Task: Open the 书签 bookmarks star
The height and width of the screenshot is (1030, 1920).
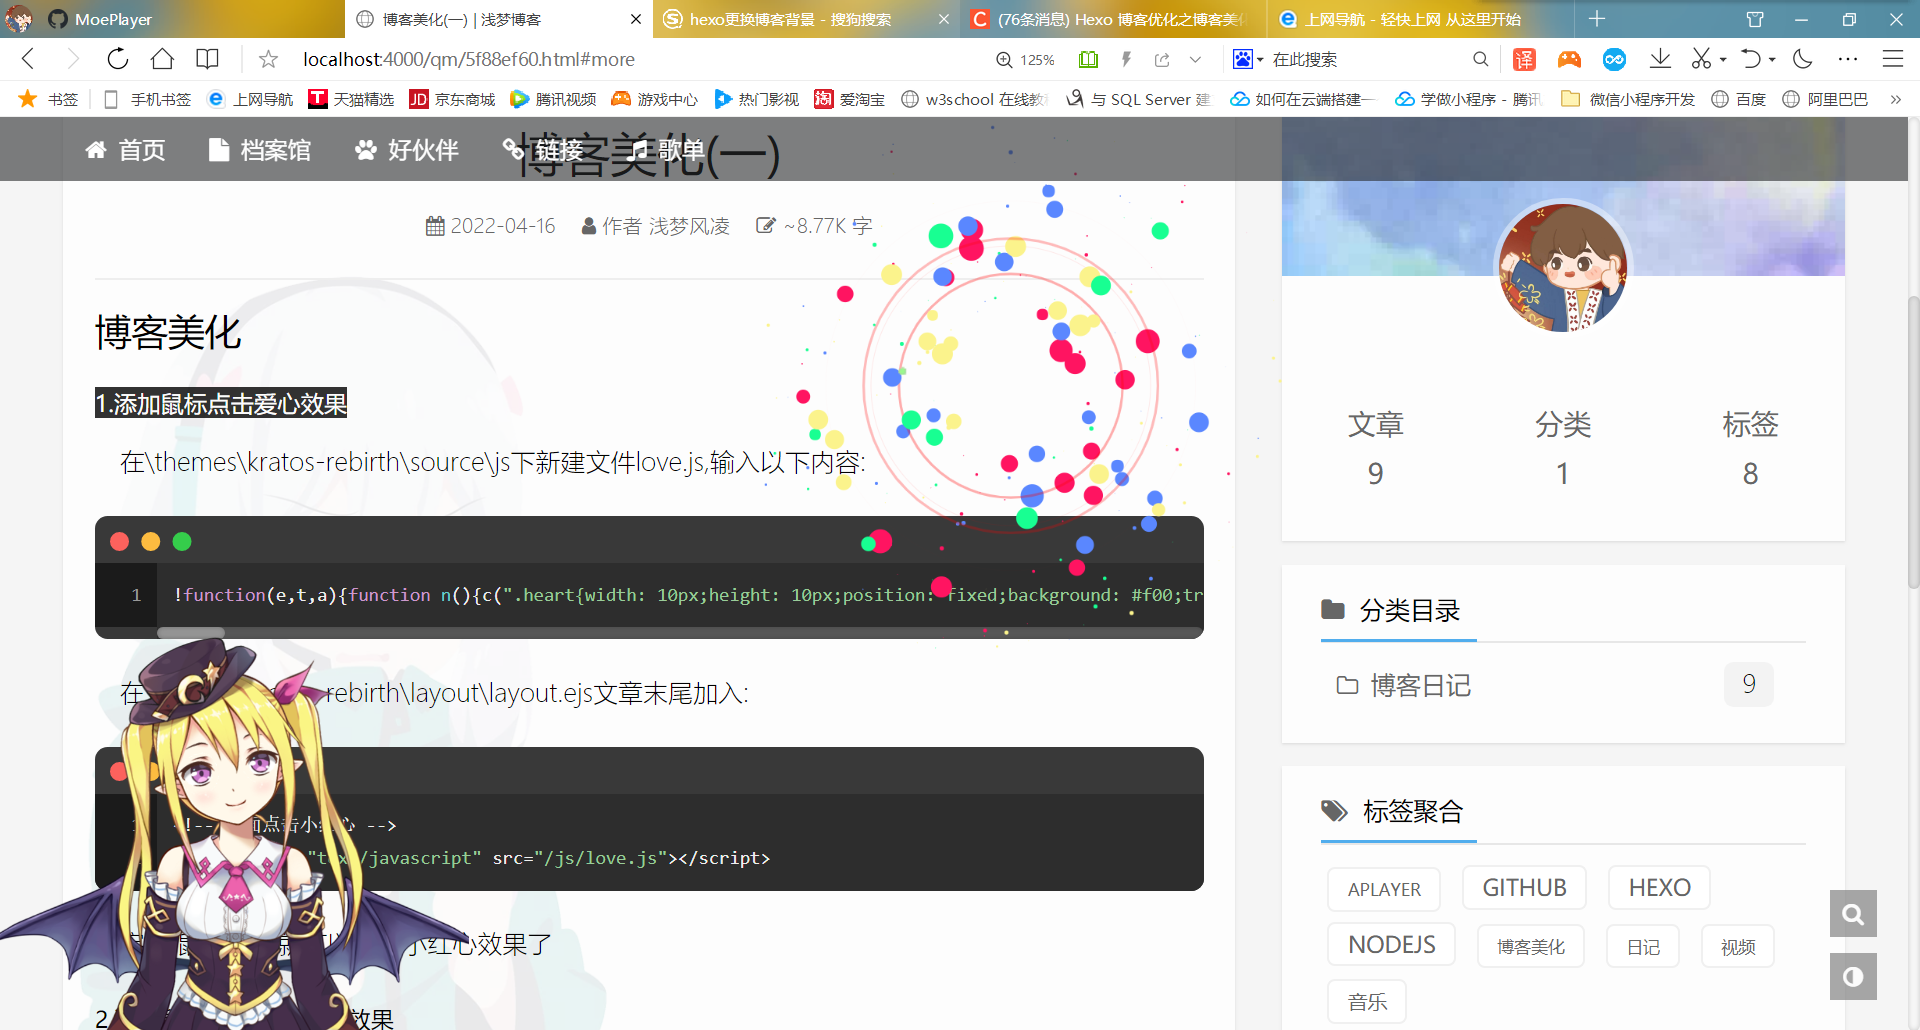Action: 48,99
